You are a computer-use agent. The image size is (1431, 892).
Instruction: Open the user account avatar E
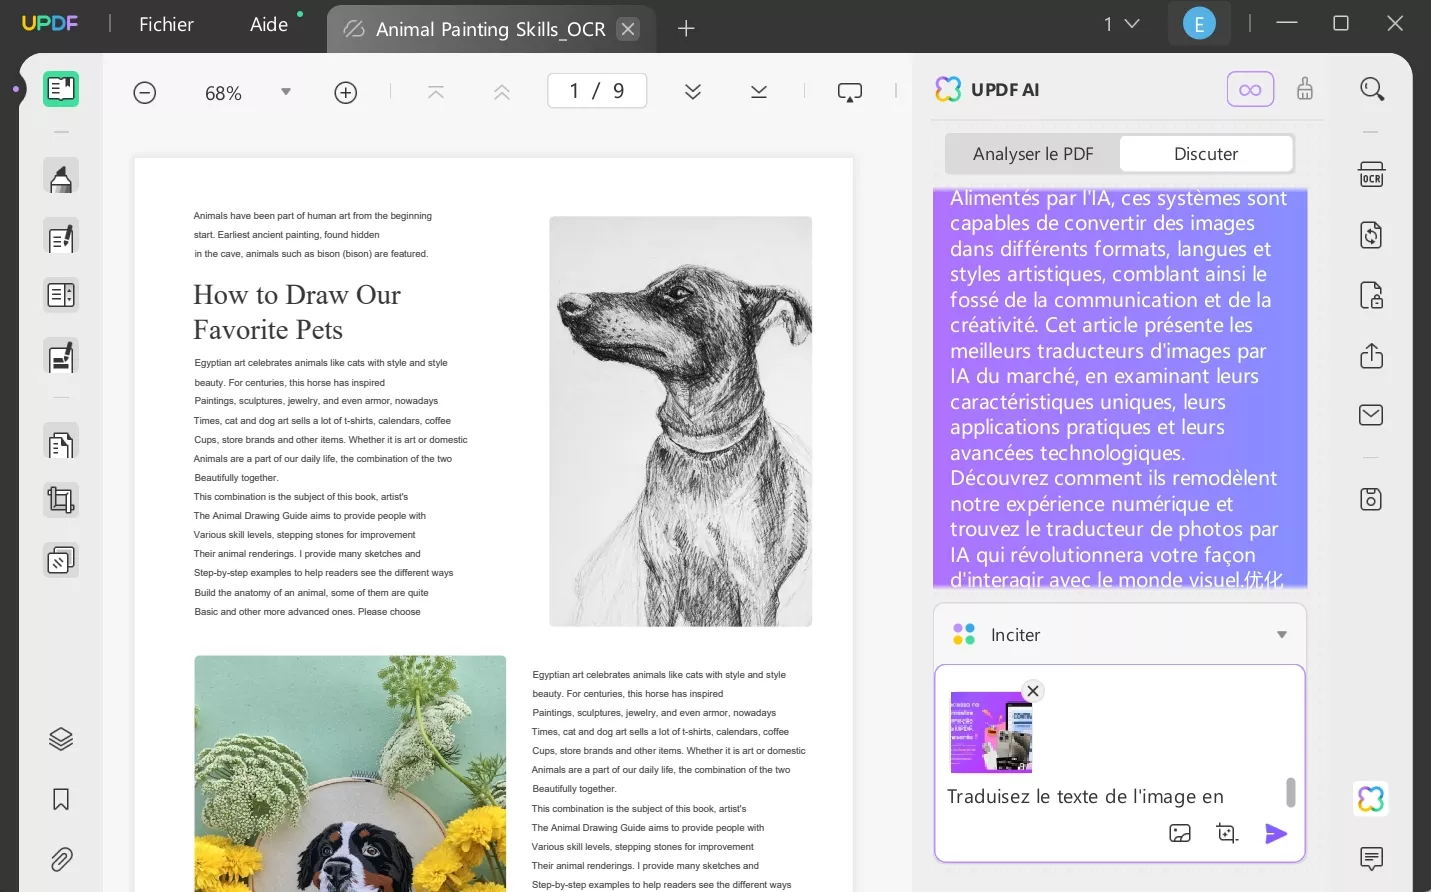(x=1199, y=24)
